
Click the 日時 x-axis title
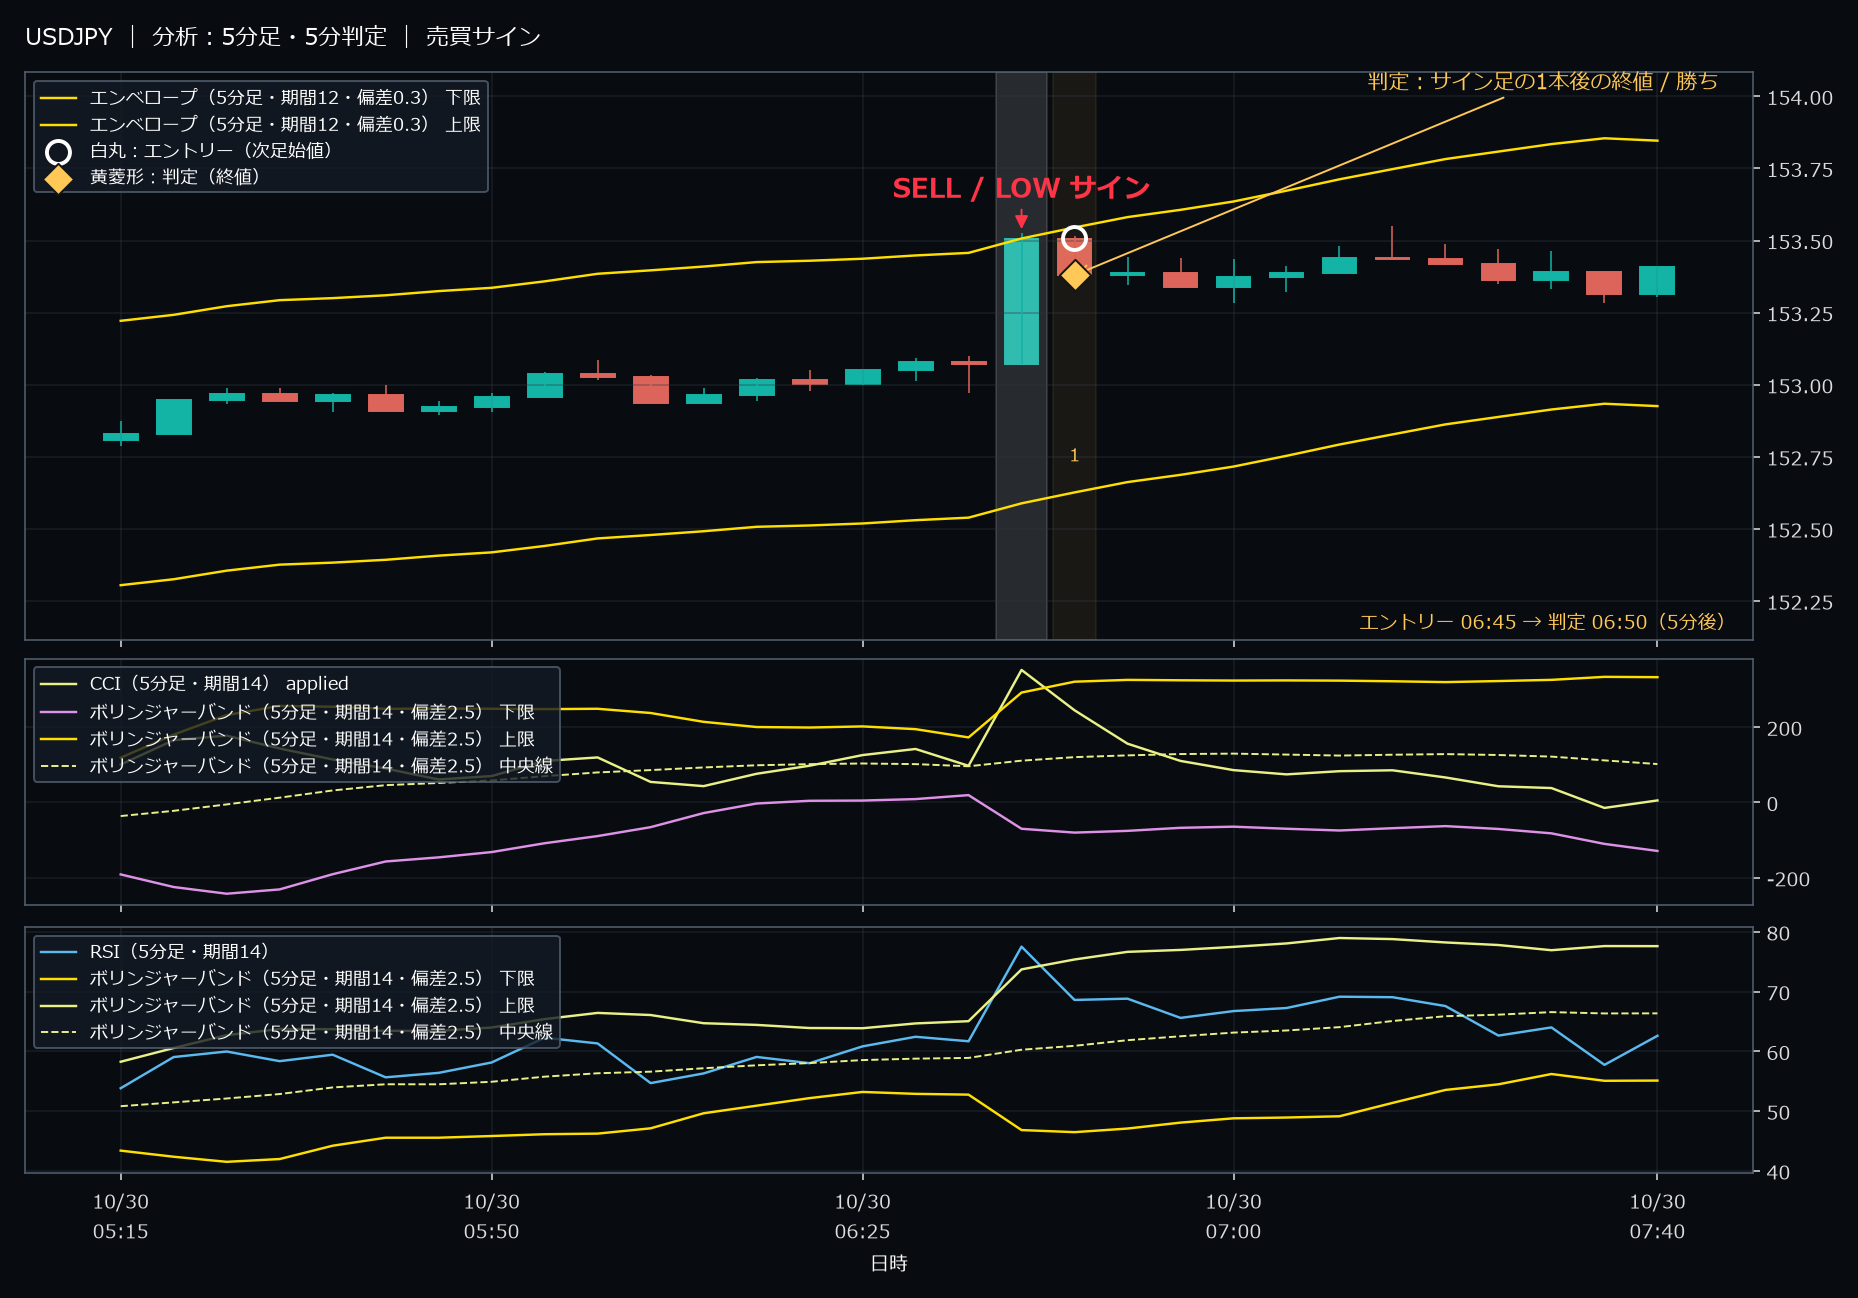pos(889,1263)
